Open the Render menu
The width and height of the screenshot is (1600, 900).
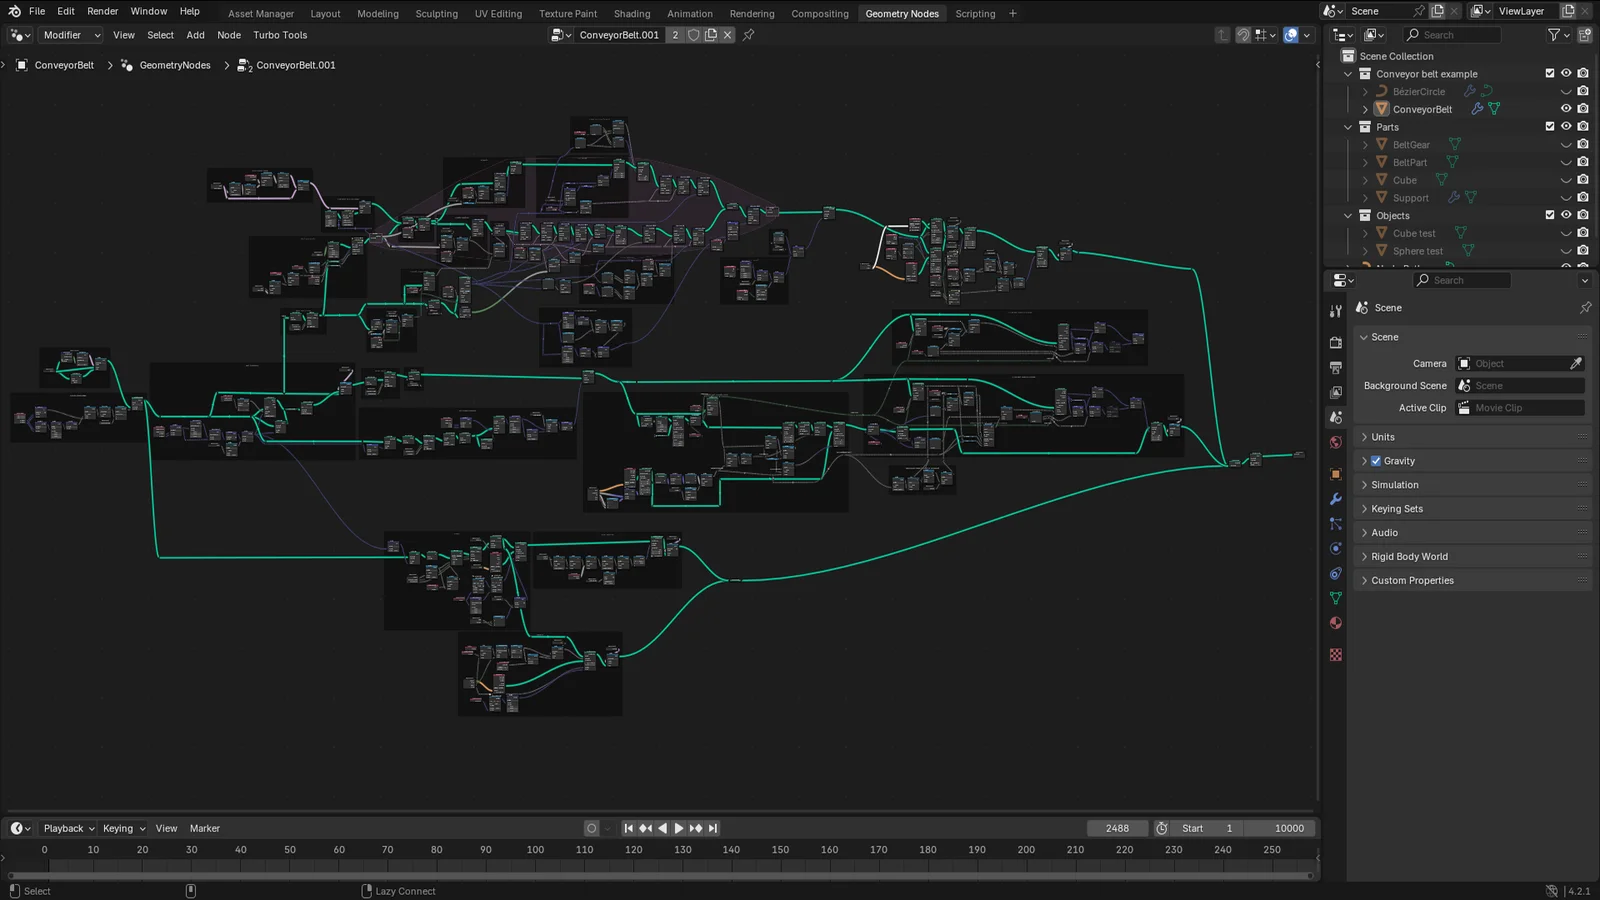click(x=102, y=11)
